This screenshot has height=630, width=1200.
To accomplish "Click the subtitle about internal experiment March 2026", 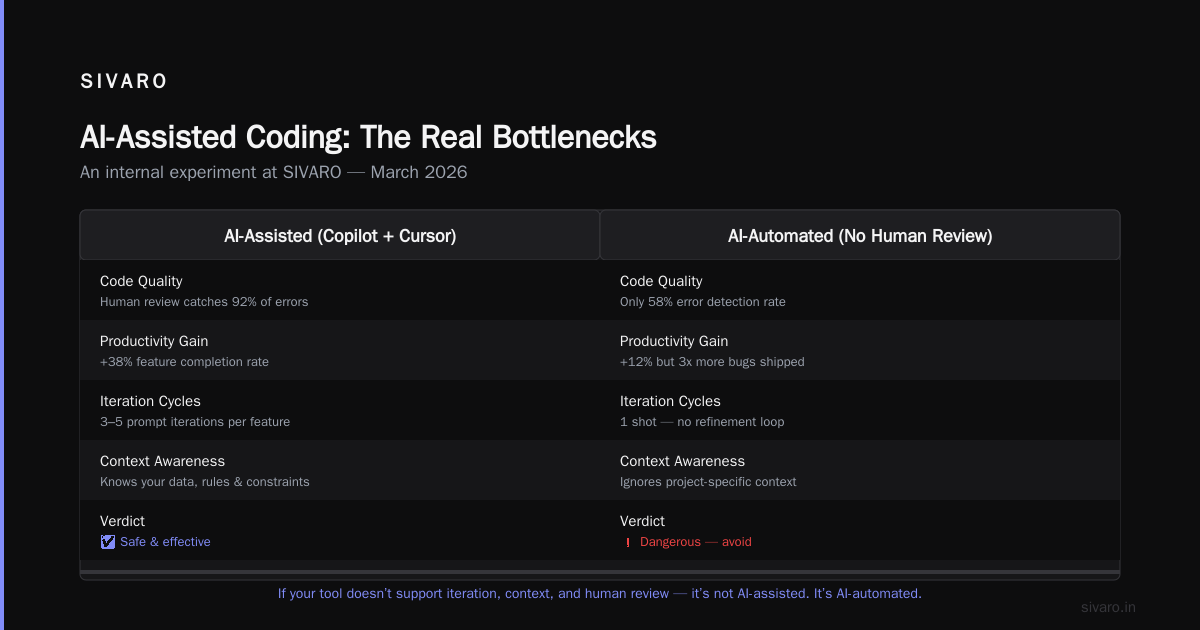I will click(274, 172).
